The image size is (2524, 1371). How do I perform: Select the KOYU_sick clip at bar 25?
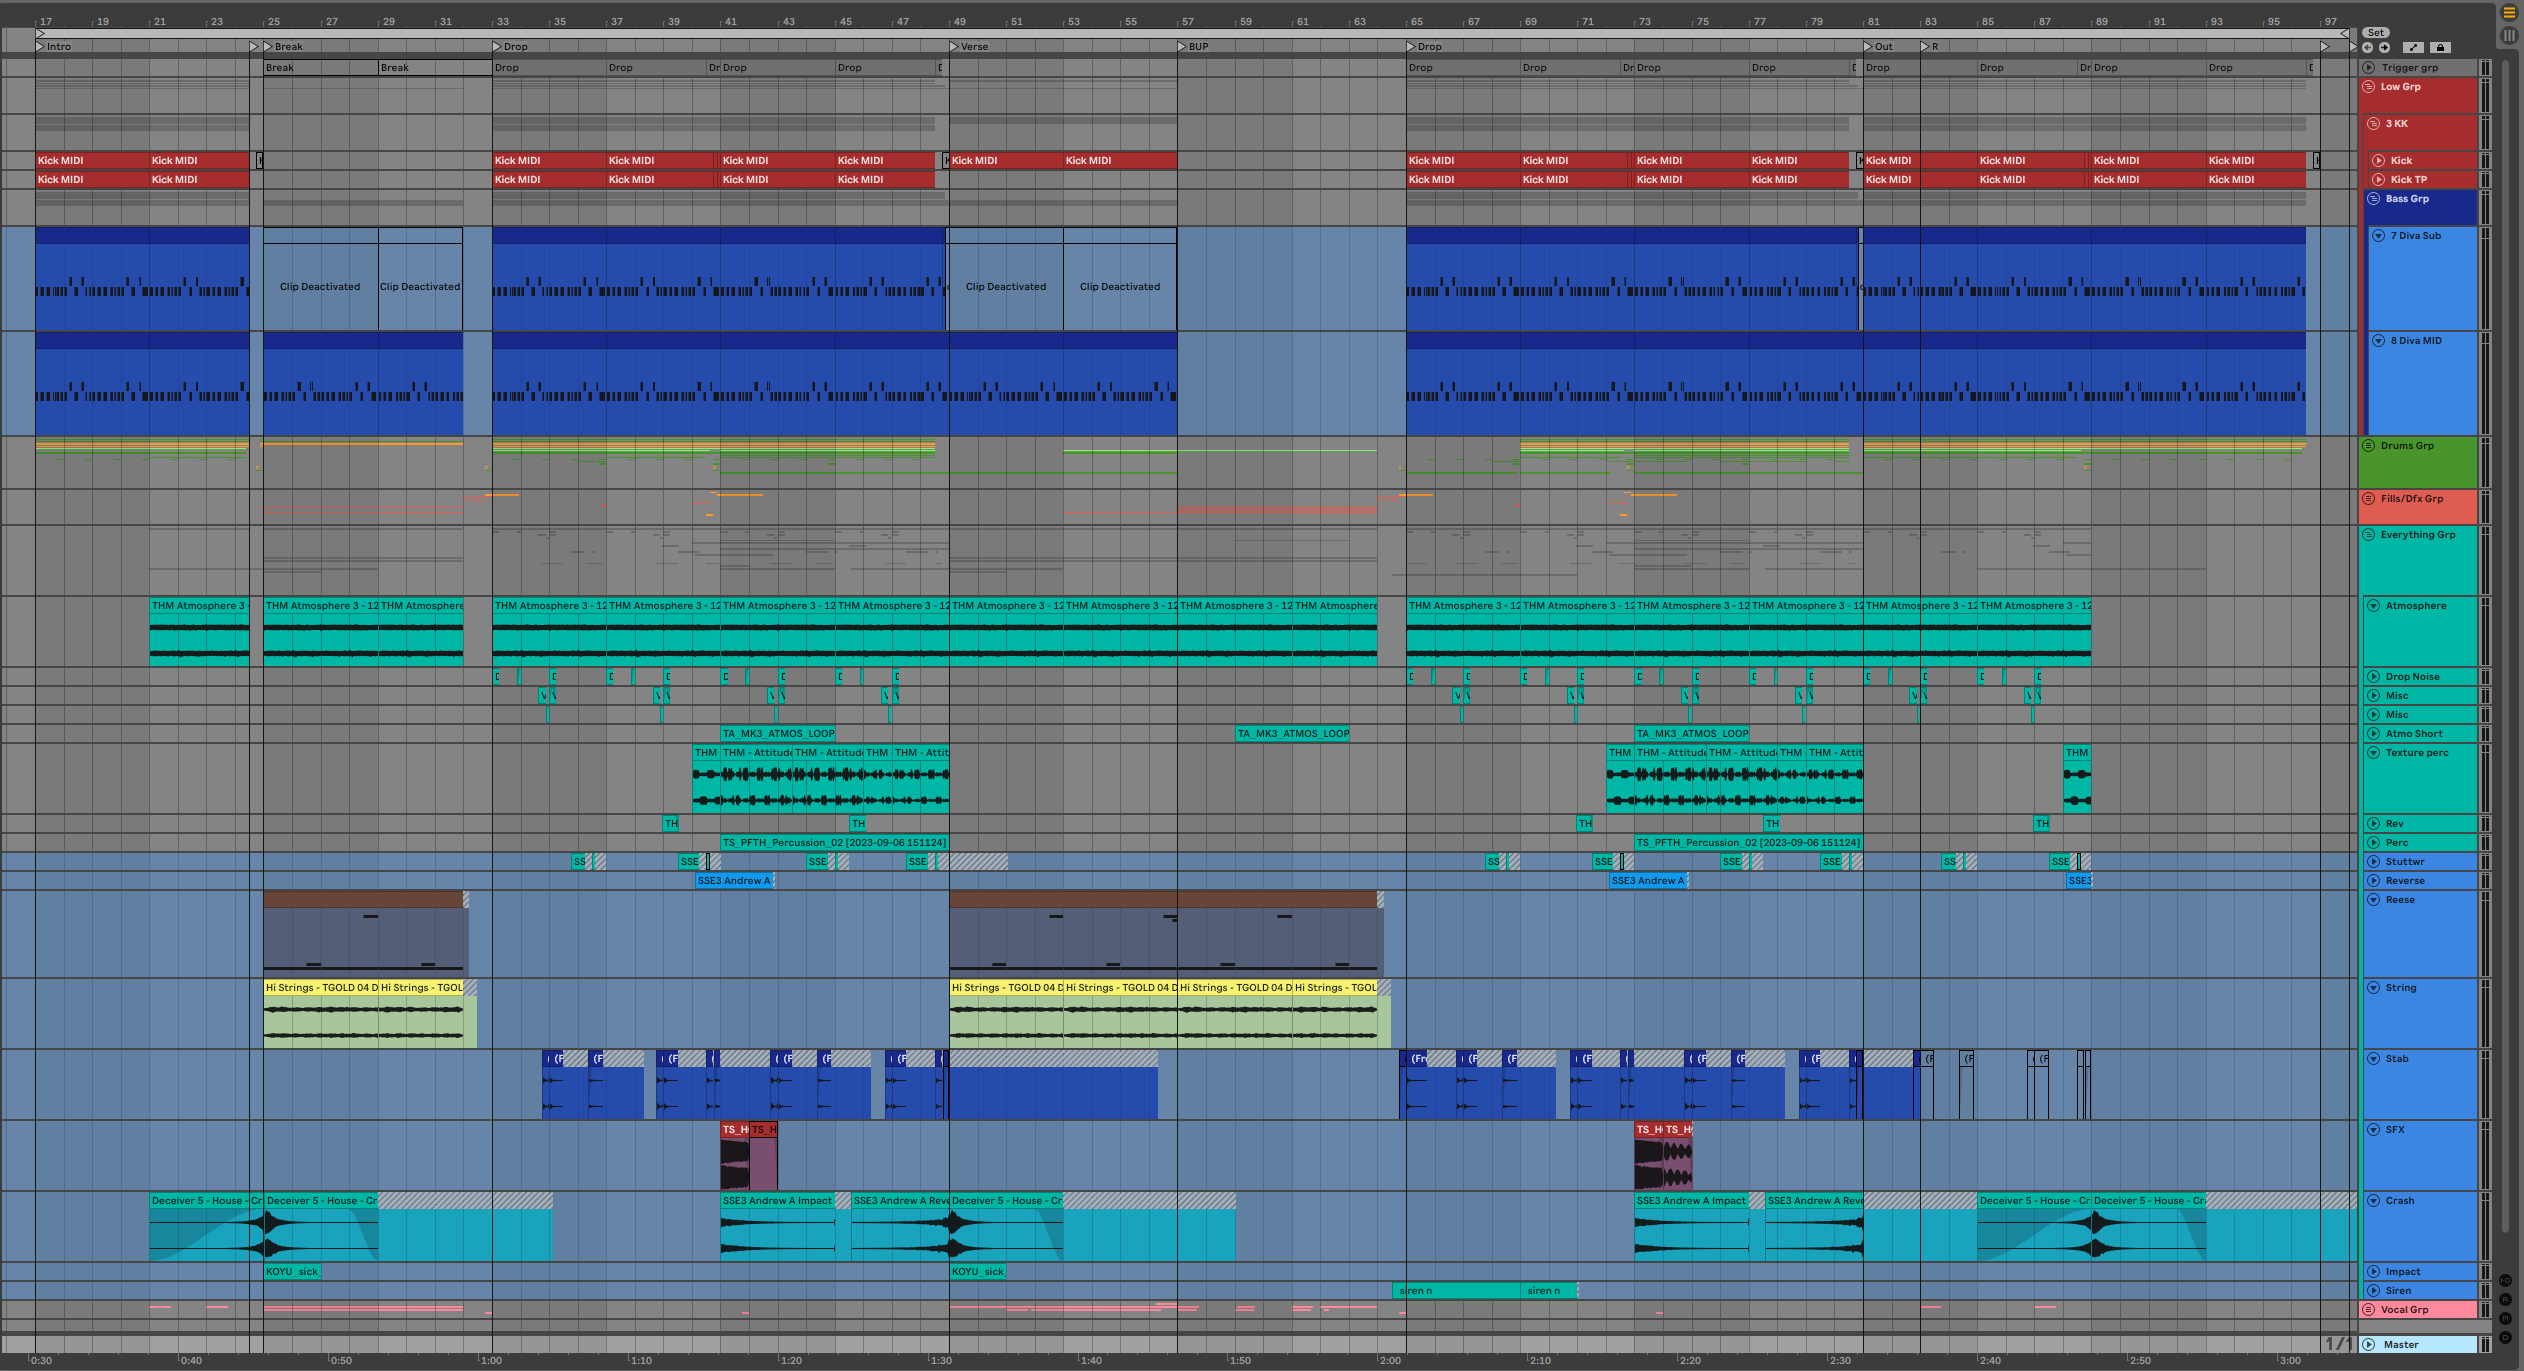[x=292, y=1272]
